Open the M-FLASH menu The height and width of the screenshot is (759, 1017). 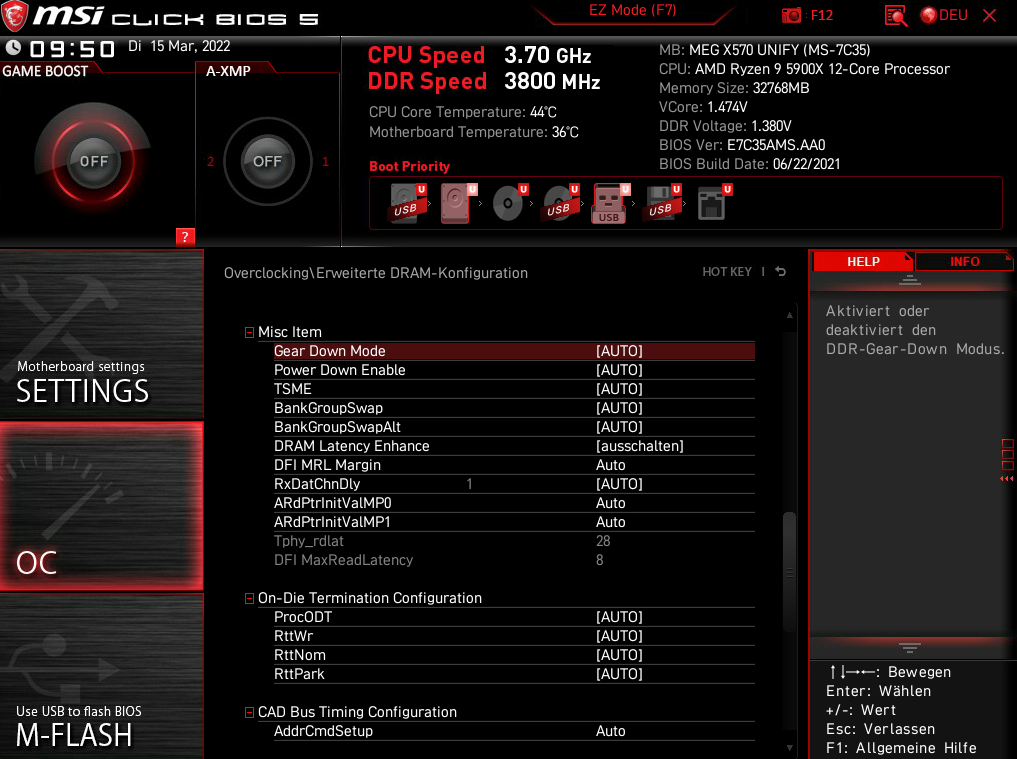tap(102, 677)
